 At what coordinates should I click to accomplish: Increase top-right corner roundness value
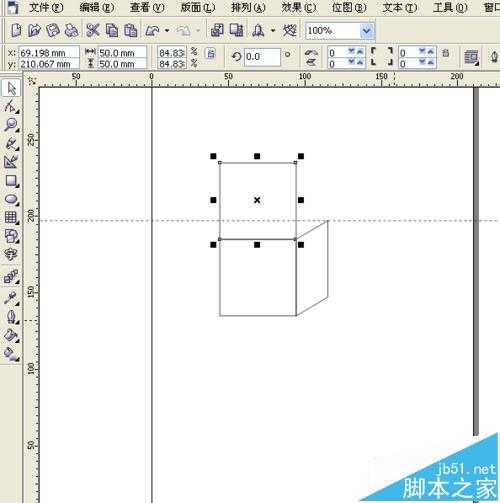(431, 51)
